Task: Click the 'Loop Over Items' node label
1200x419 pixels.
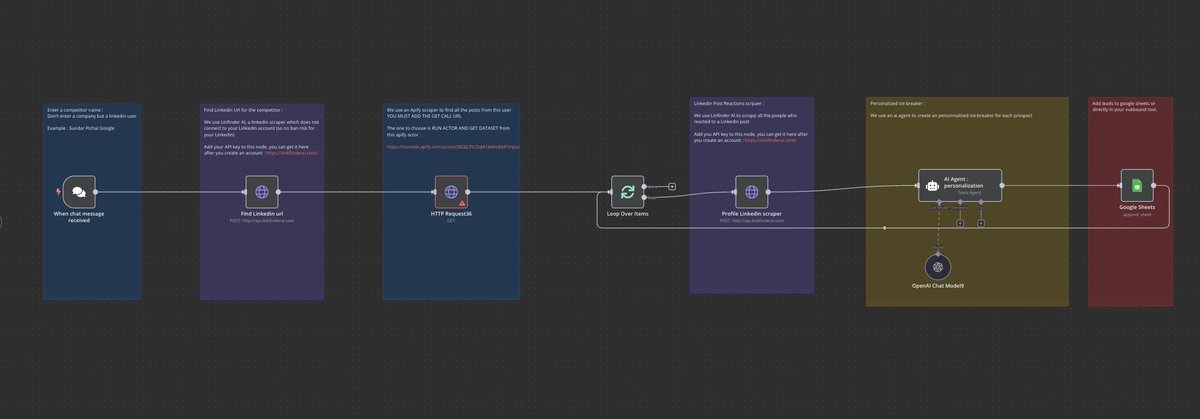Action: coord(627,214)
